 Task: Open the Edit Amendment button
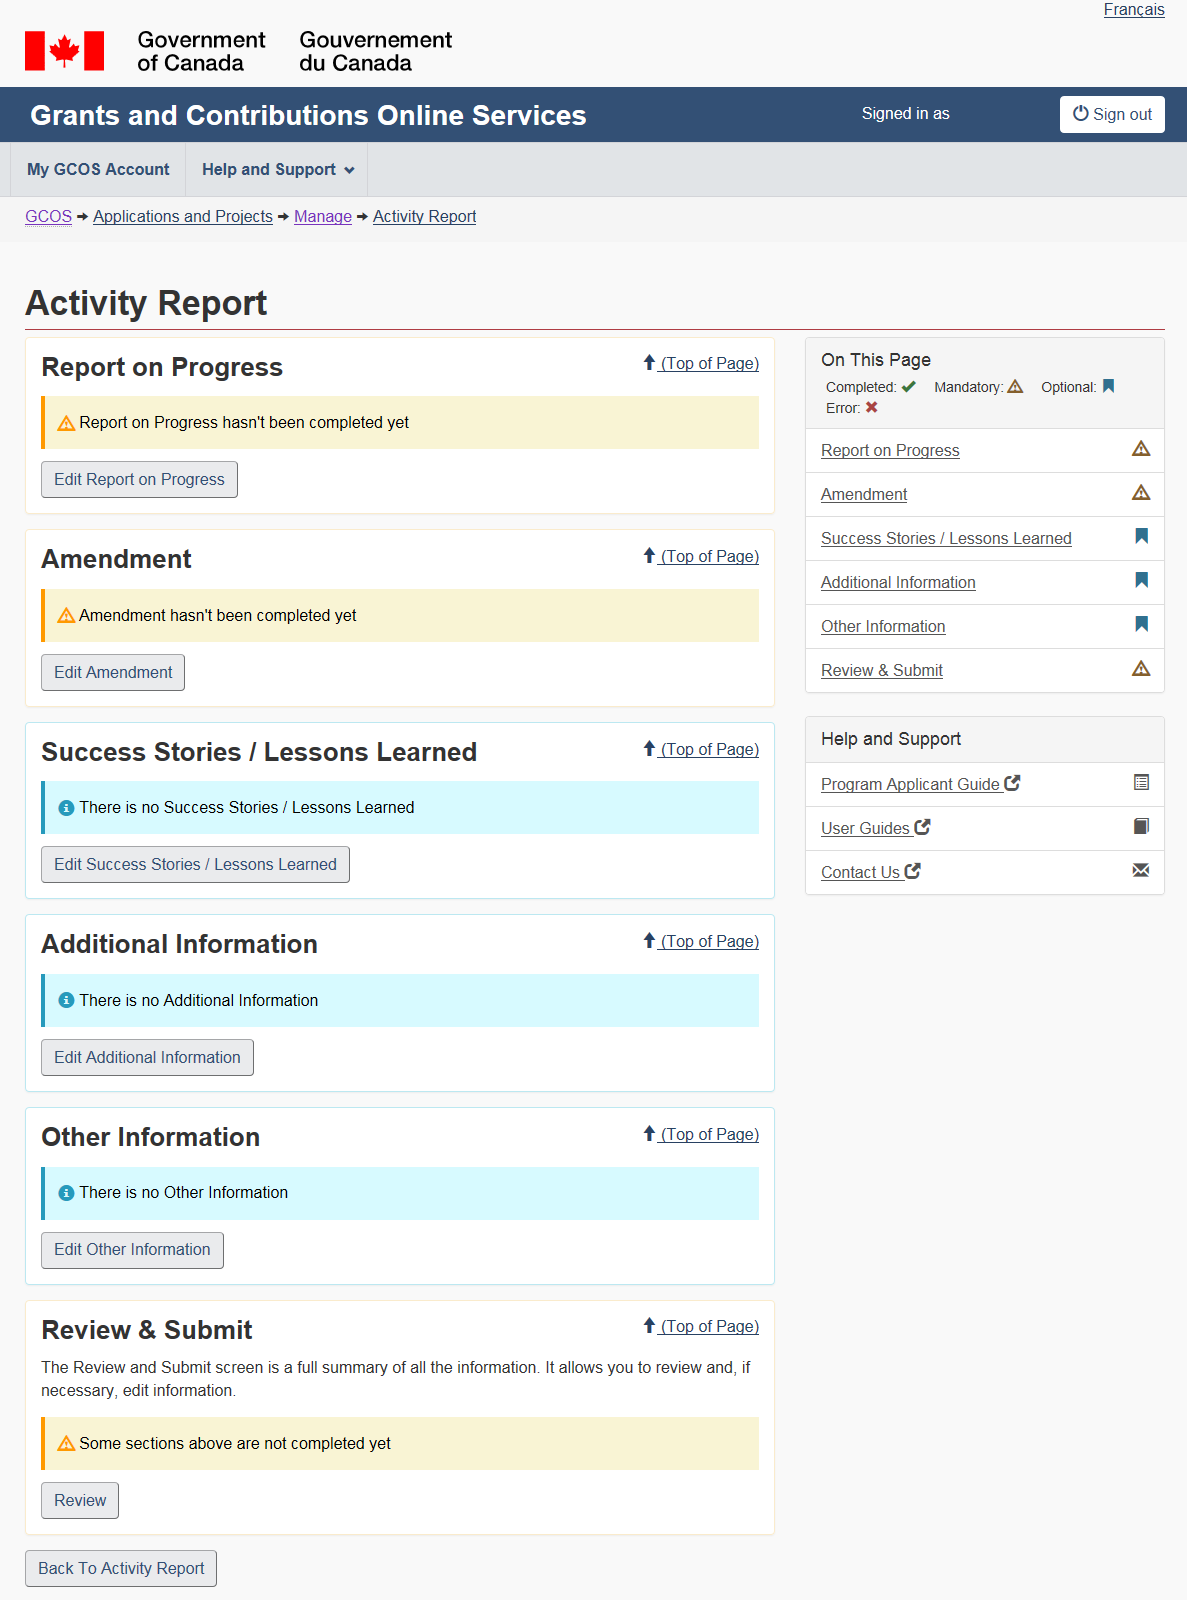pos(113,673)
